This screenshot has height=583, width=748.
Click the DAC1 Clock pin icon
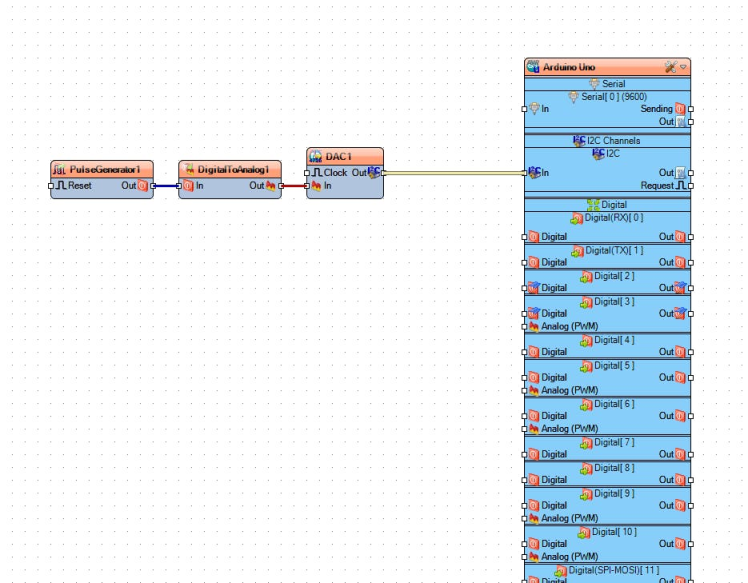coord(317,172)
